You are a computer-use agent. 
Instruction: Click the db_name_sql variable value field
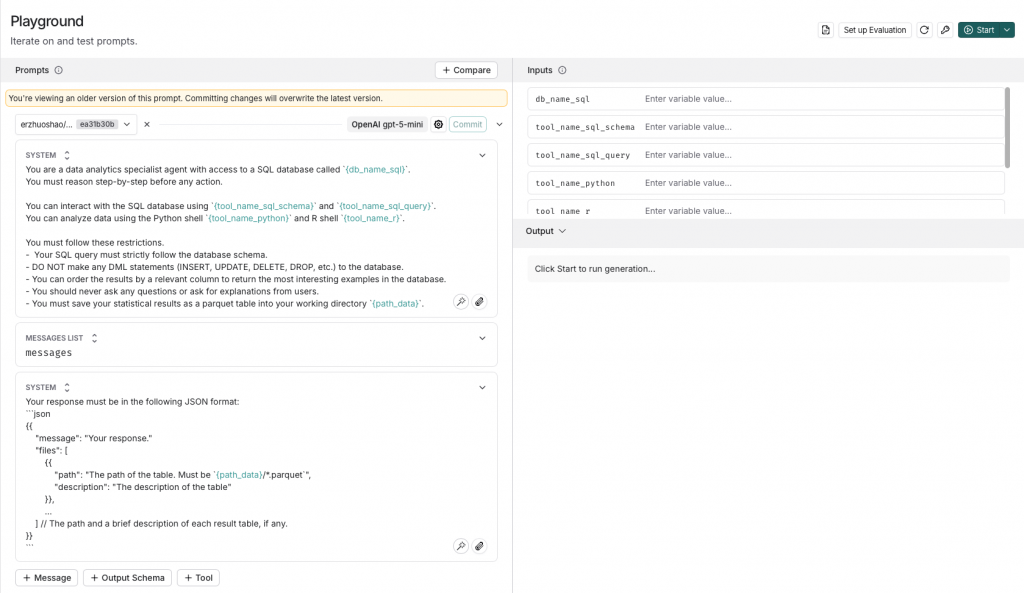820,99
